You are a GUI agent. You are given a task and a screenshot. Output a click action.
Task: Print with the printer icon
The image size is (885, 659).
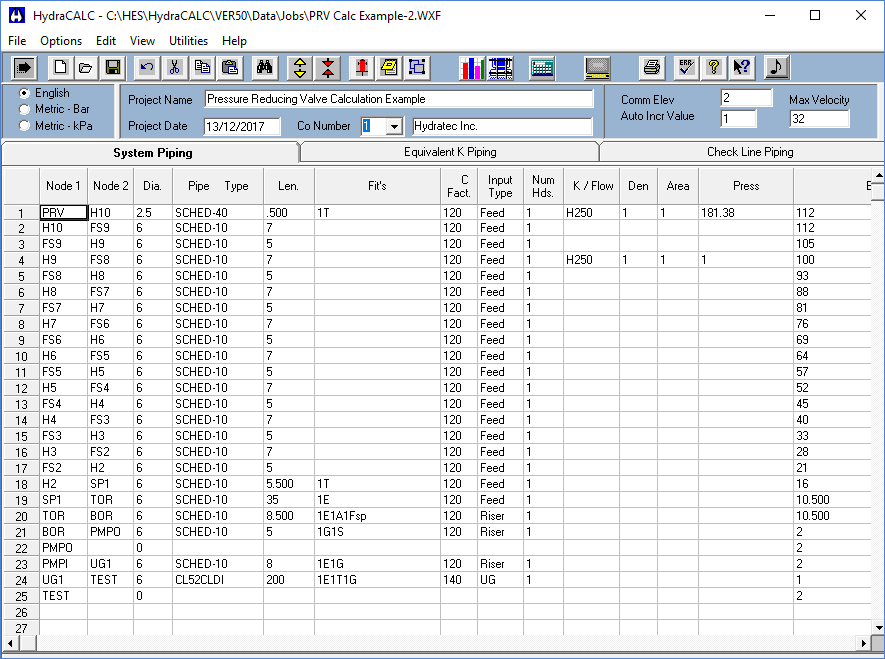coord(652,68)
